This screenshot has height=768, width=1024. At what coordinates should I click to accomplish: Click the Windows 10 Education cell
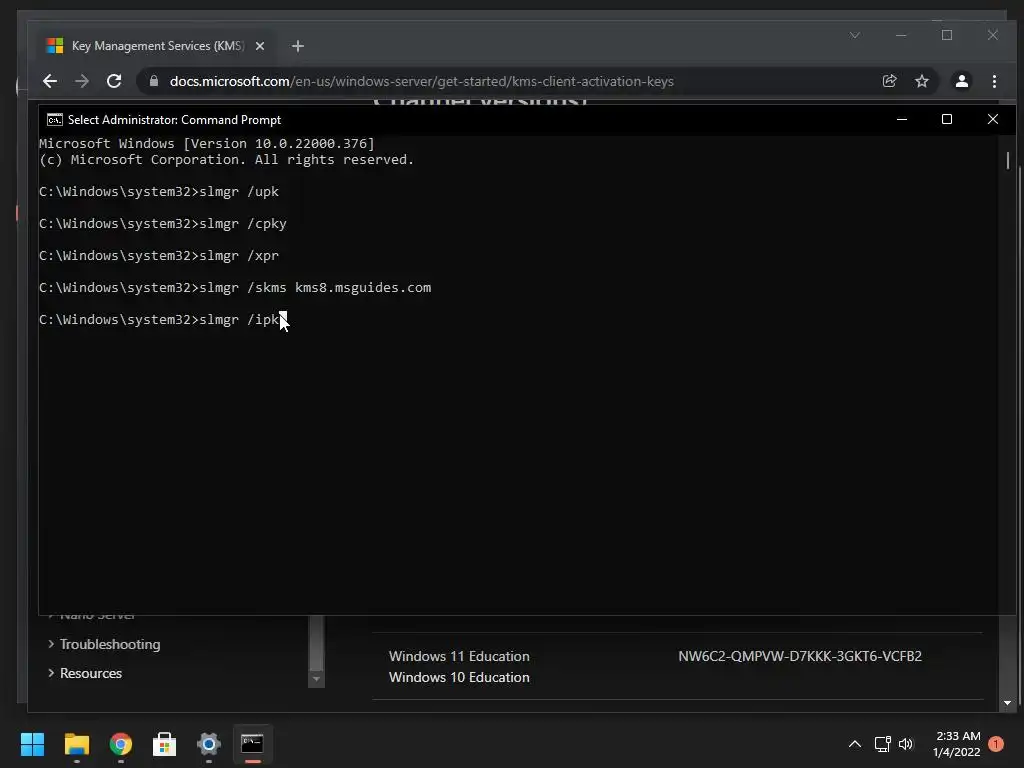tap(459, 677)
